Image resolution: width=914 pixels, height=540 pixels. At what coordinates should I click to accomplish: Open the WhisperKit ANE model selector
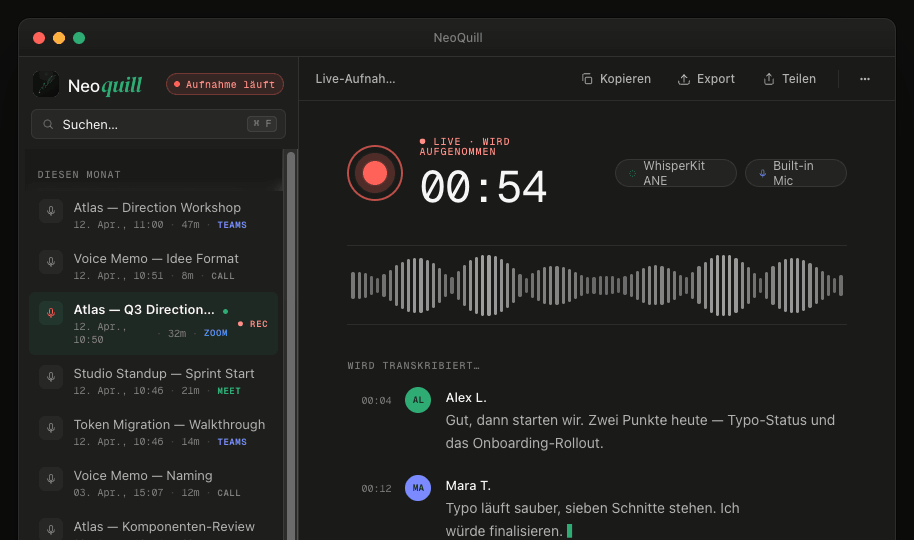point(676,173)
